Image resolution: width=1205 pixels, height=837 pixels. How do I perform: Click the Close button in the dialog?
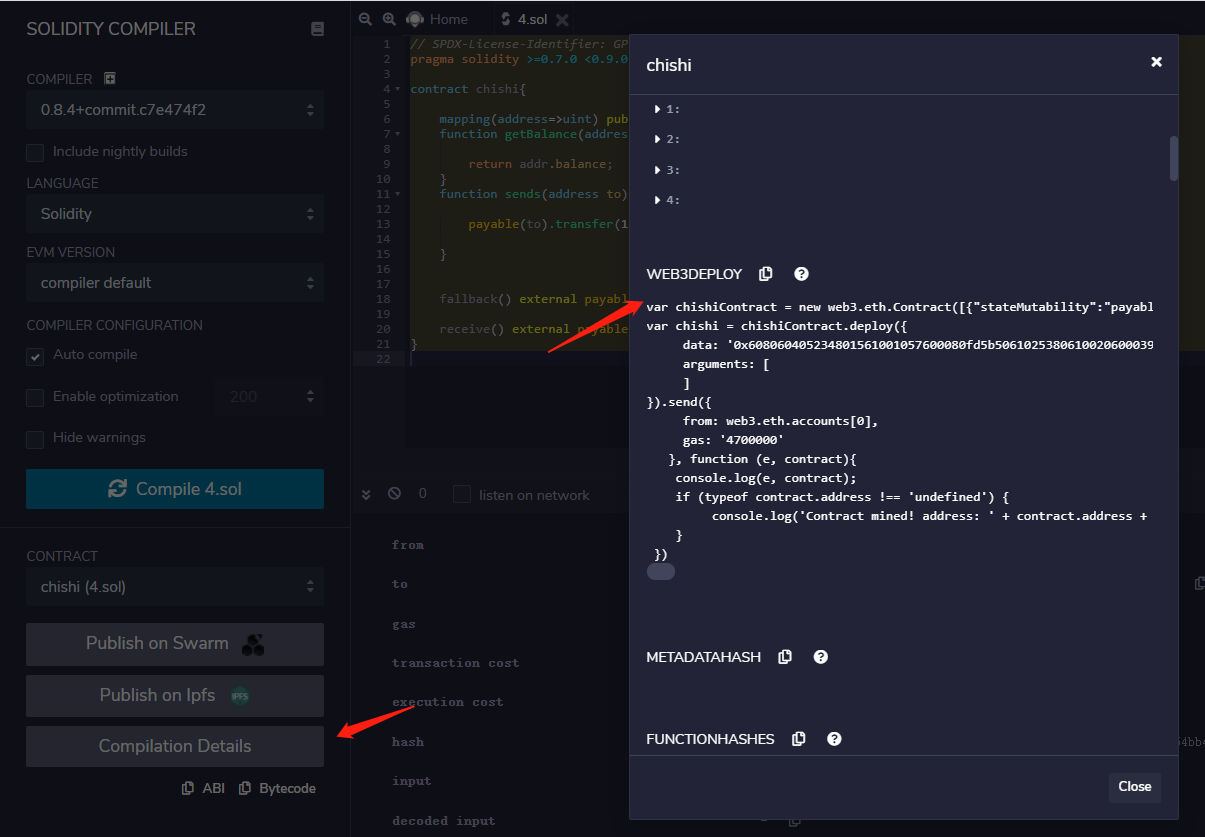(x=1134, y=787)
